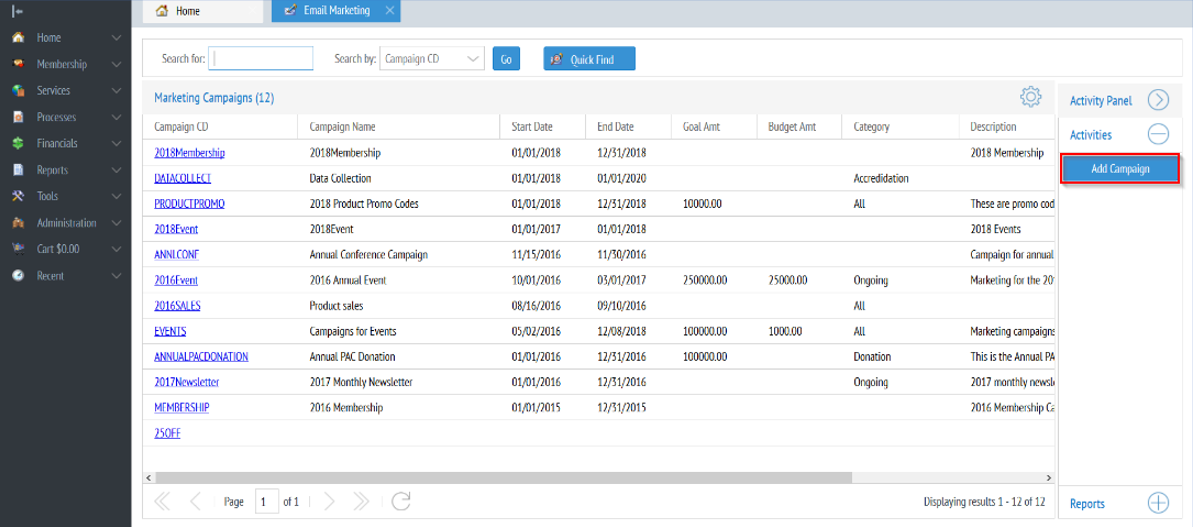Image resolution: width=1193 pixels, height=527 pixels.
Task: Go to the first page of results
Action: coord(163,501)
